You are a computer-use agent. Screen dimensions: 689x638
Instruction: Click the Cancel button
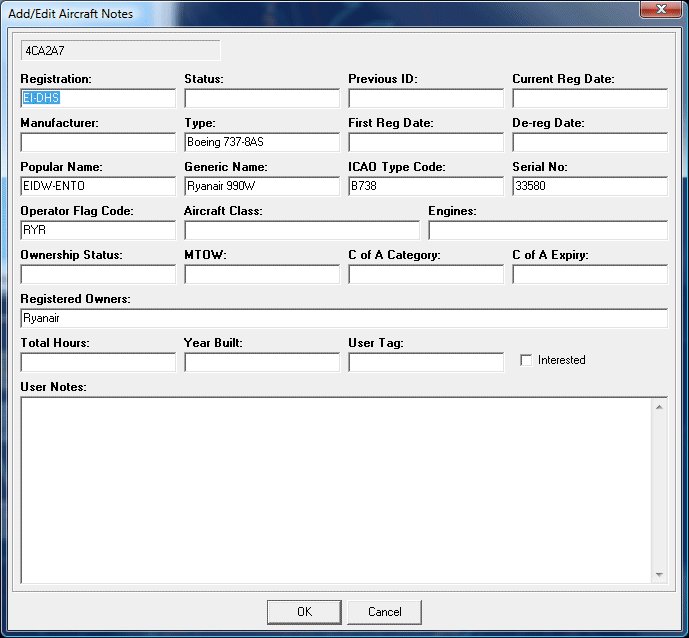click(384, 612)
